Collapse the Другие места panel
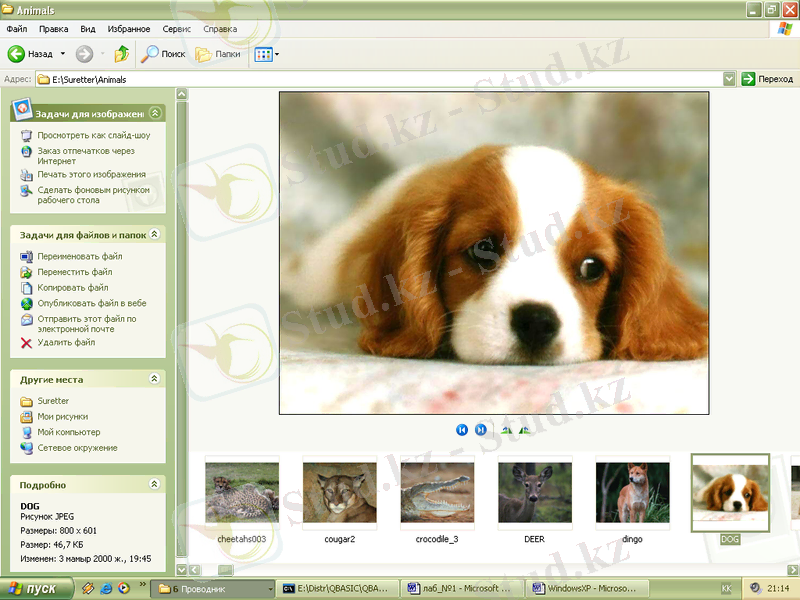Image resolution: width=800 pixels, height=600 pixels. [x=154, y=379]
